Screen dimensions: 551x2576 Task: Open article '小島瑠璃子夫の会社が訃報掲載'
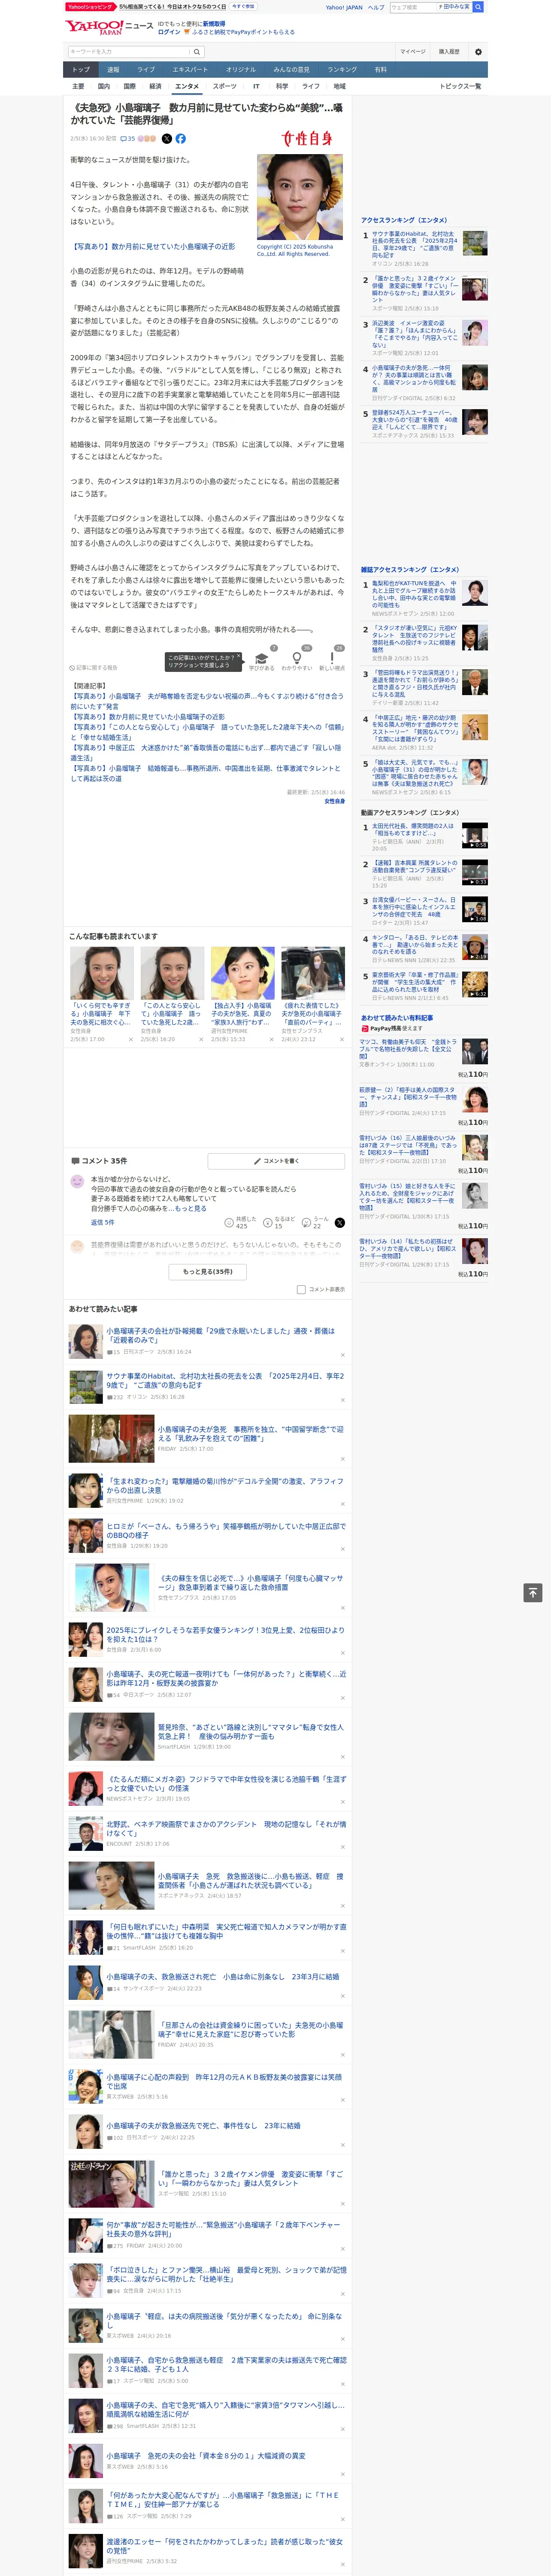[x=220, y=1334]
